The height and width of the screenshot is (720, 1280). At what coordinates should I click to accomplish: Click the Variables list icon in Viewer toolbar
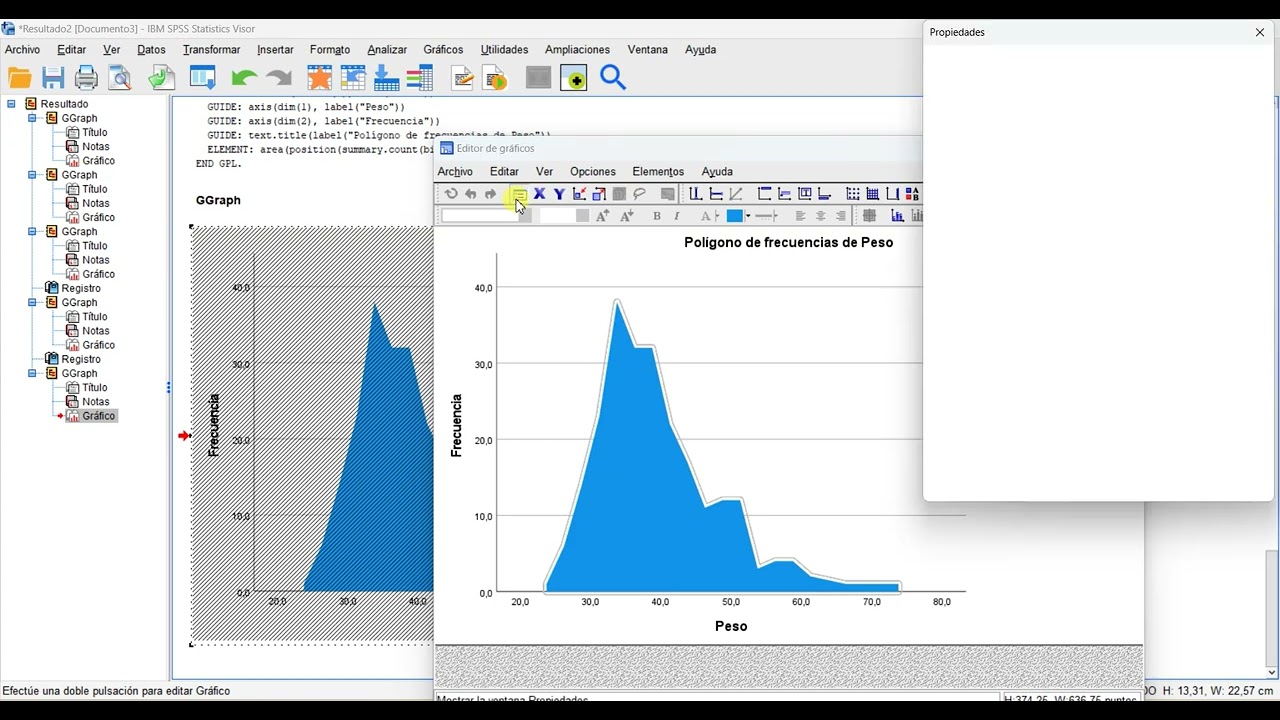tap(420, 78)
